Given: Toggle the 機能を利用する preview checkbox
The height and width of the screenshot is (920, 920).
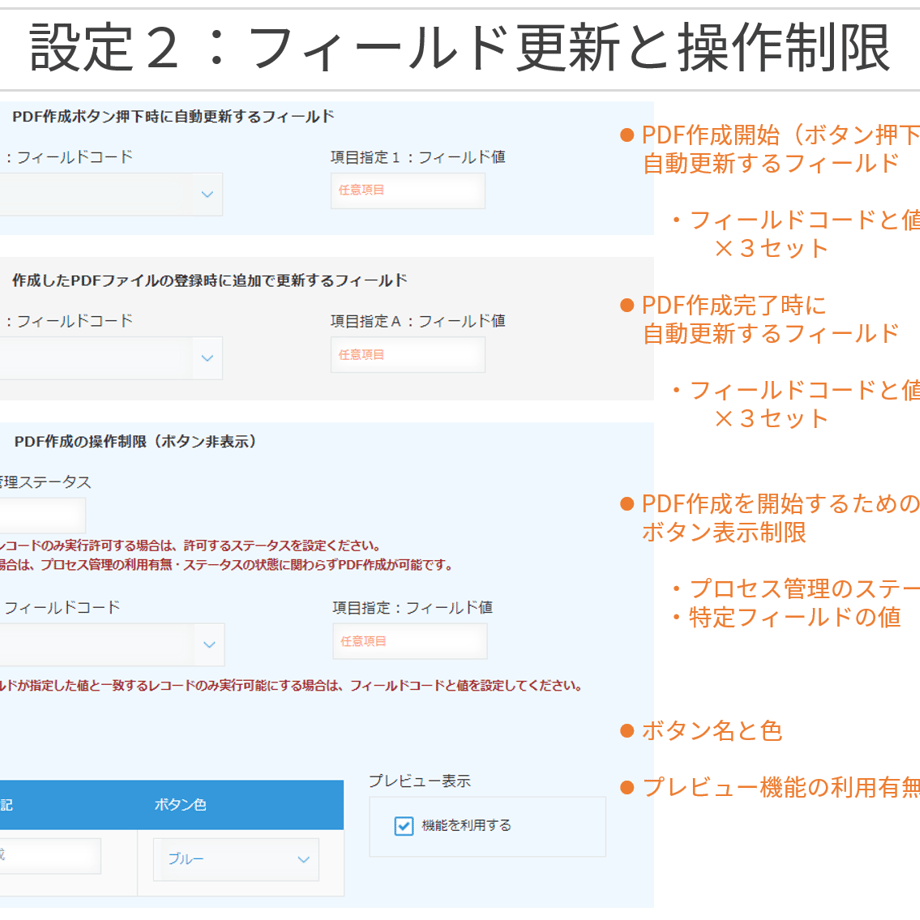Looking at the screenshot, I should 404,826.
